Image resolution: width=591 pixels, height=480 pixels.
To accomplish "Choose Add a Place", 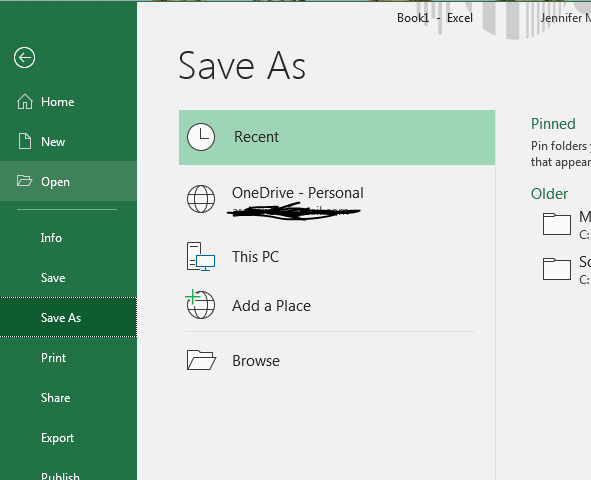I will (337, 305).
